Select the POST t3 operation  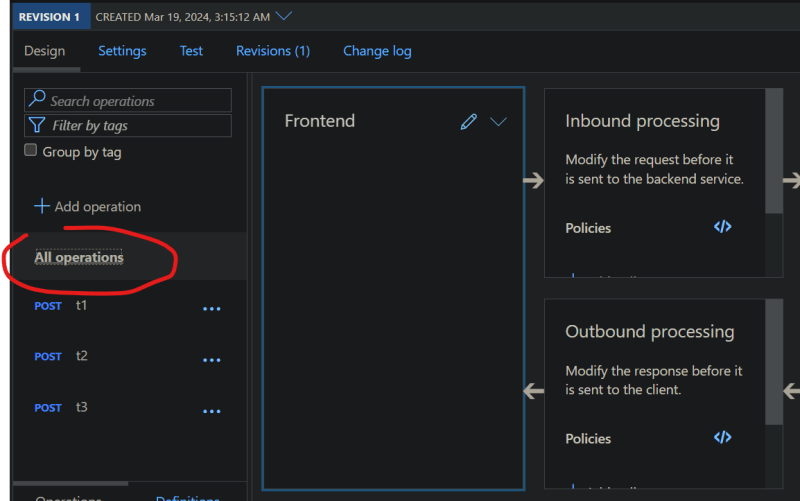point(128,408)
